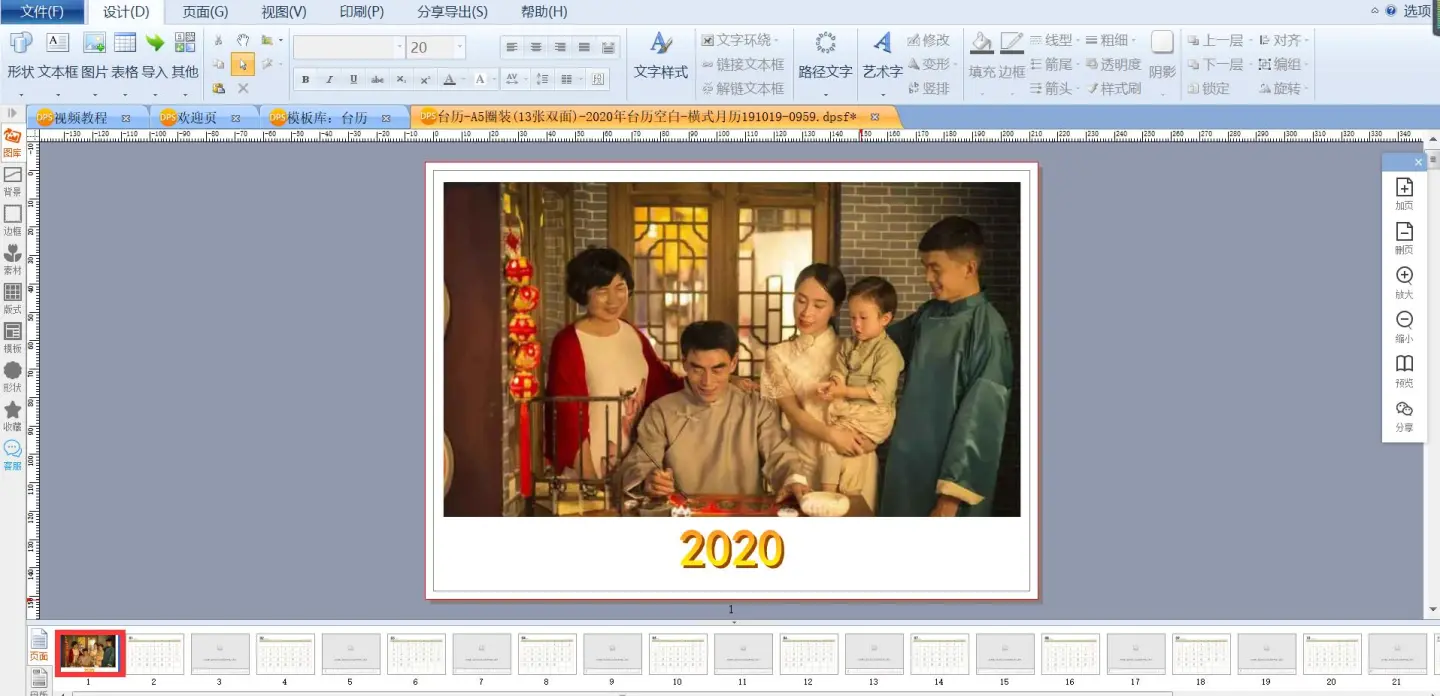The image size is (1440, 696).
Task: Click 缩小 zoom out button
Action: [1404, 327]
